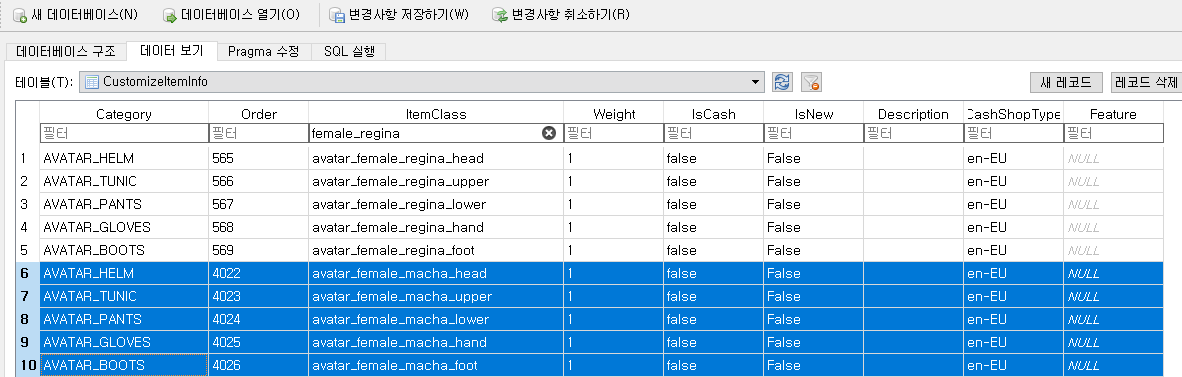Focus the Weight filter field
The width and height of the screenshot is (1182, 377).
click(x=614, y=133)
